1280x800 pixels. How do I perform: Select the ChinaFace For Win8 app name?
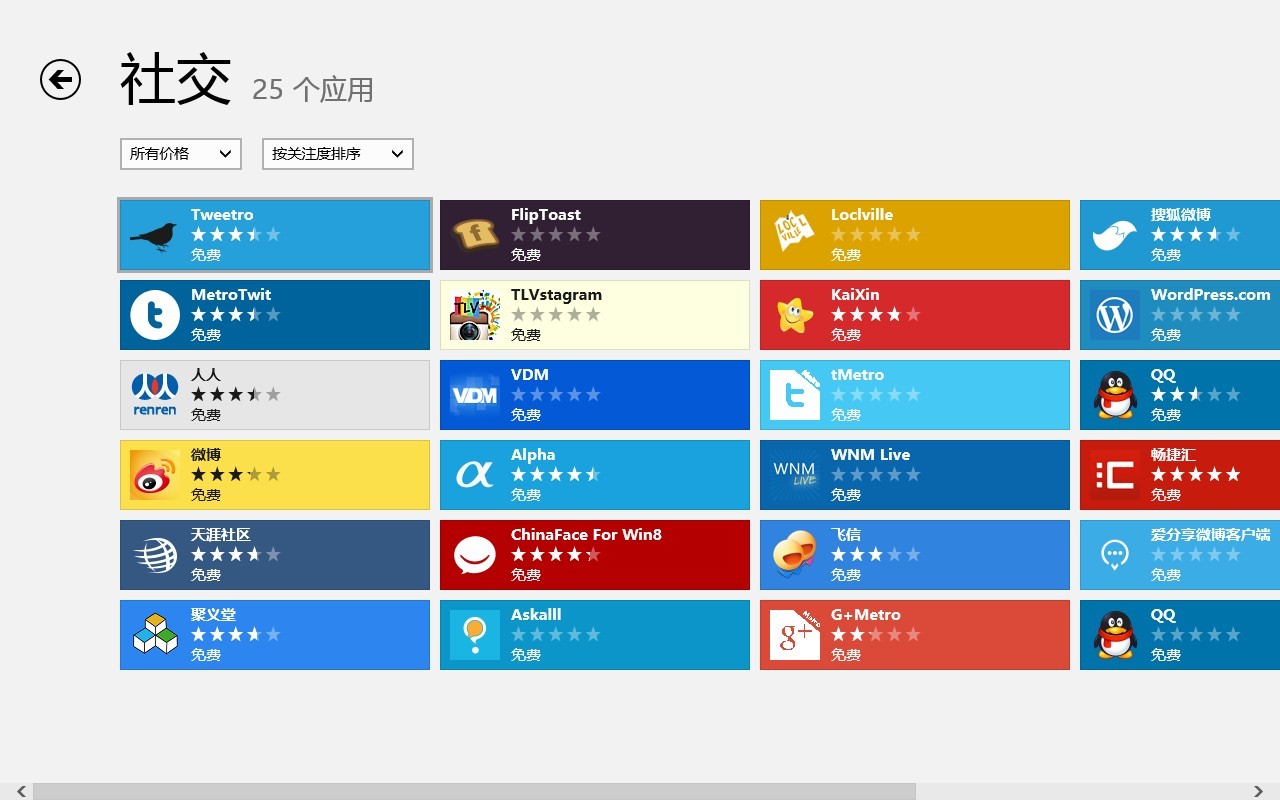(586, 534)
